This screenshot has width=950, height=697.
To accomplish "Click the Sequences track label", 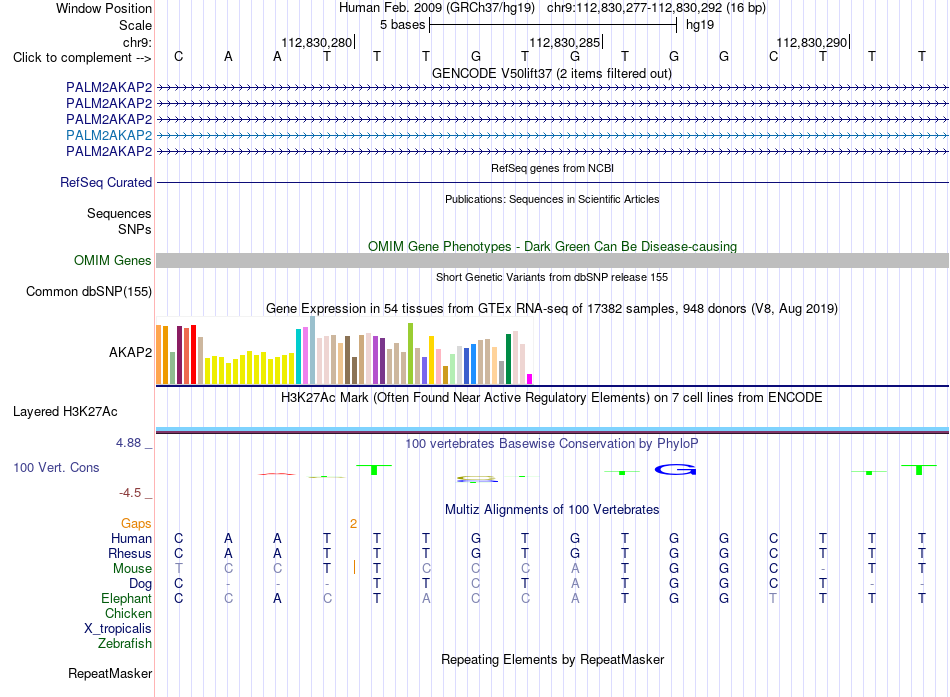I will point(119,213).
